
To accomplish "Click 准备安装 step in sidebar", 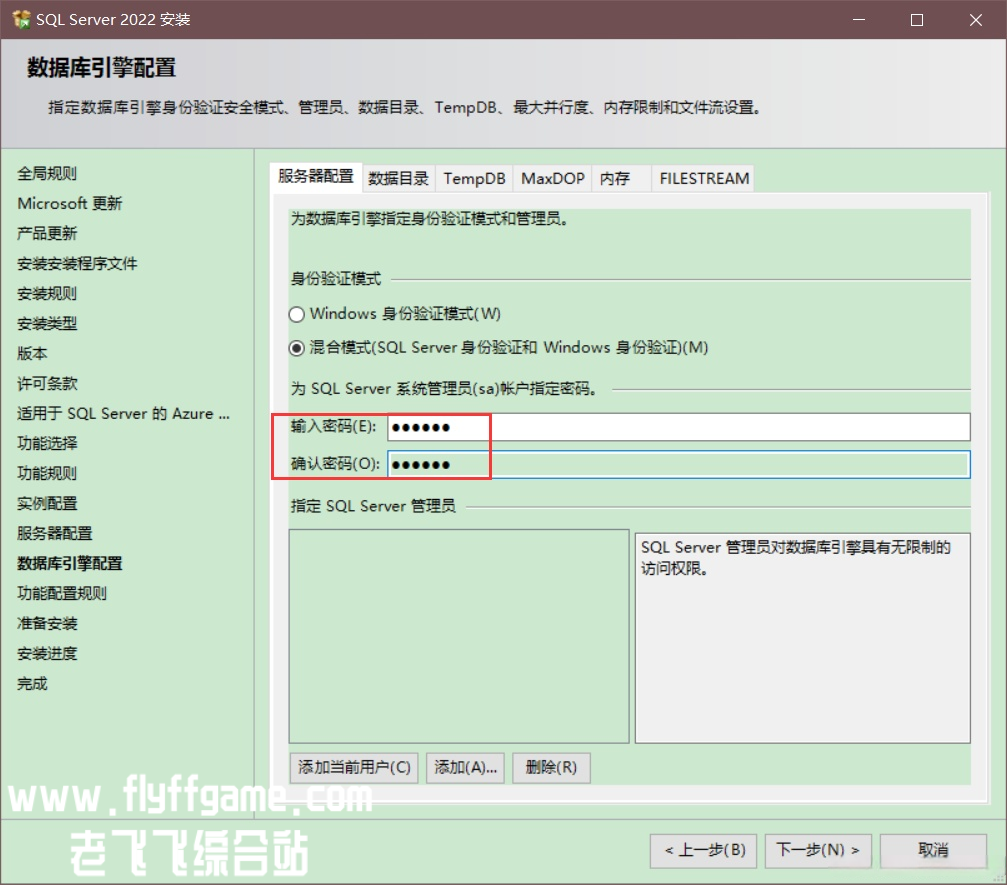I will pyautogui.click(x=47, y=624).
